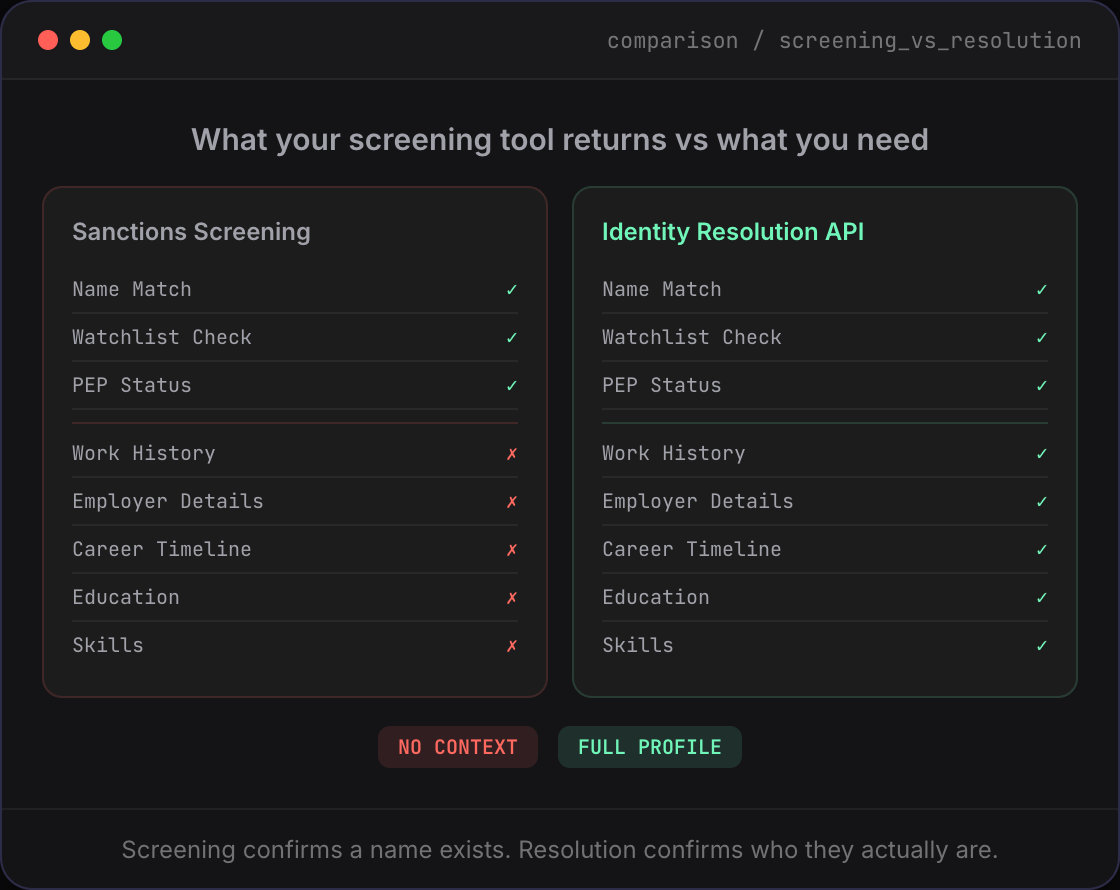The width and height of the screenshot is (1120, 890).
Task: Click the green check mark on Career Timeline
Action: (1041, 549)
